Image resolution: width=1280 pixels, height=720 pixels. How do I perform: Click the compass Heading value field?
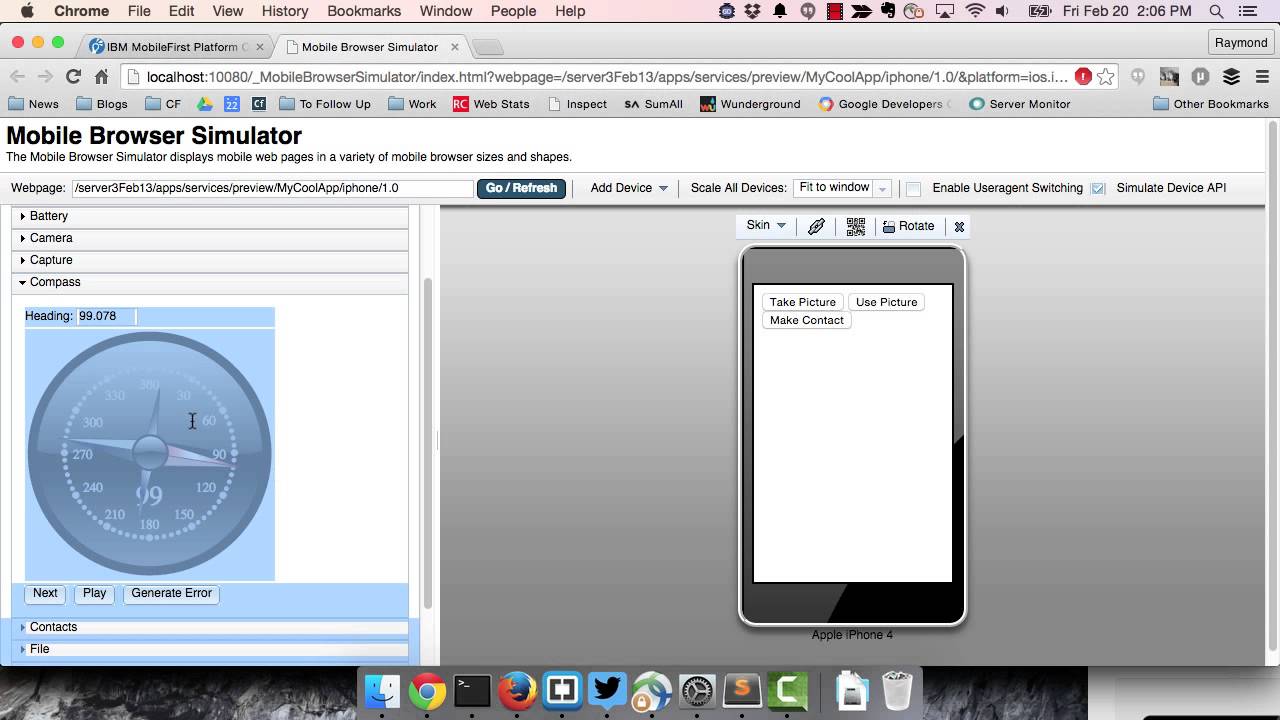coord(106,316)
